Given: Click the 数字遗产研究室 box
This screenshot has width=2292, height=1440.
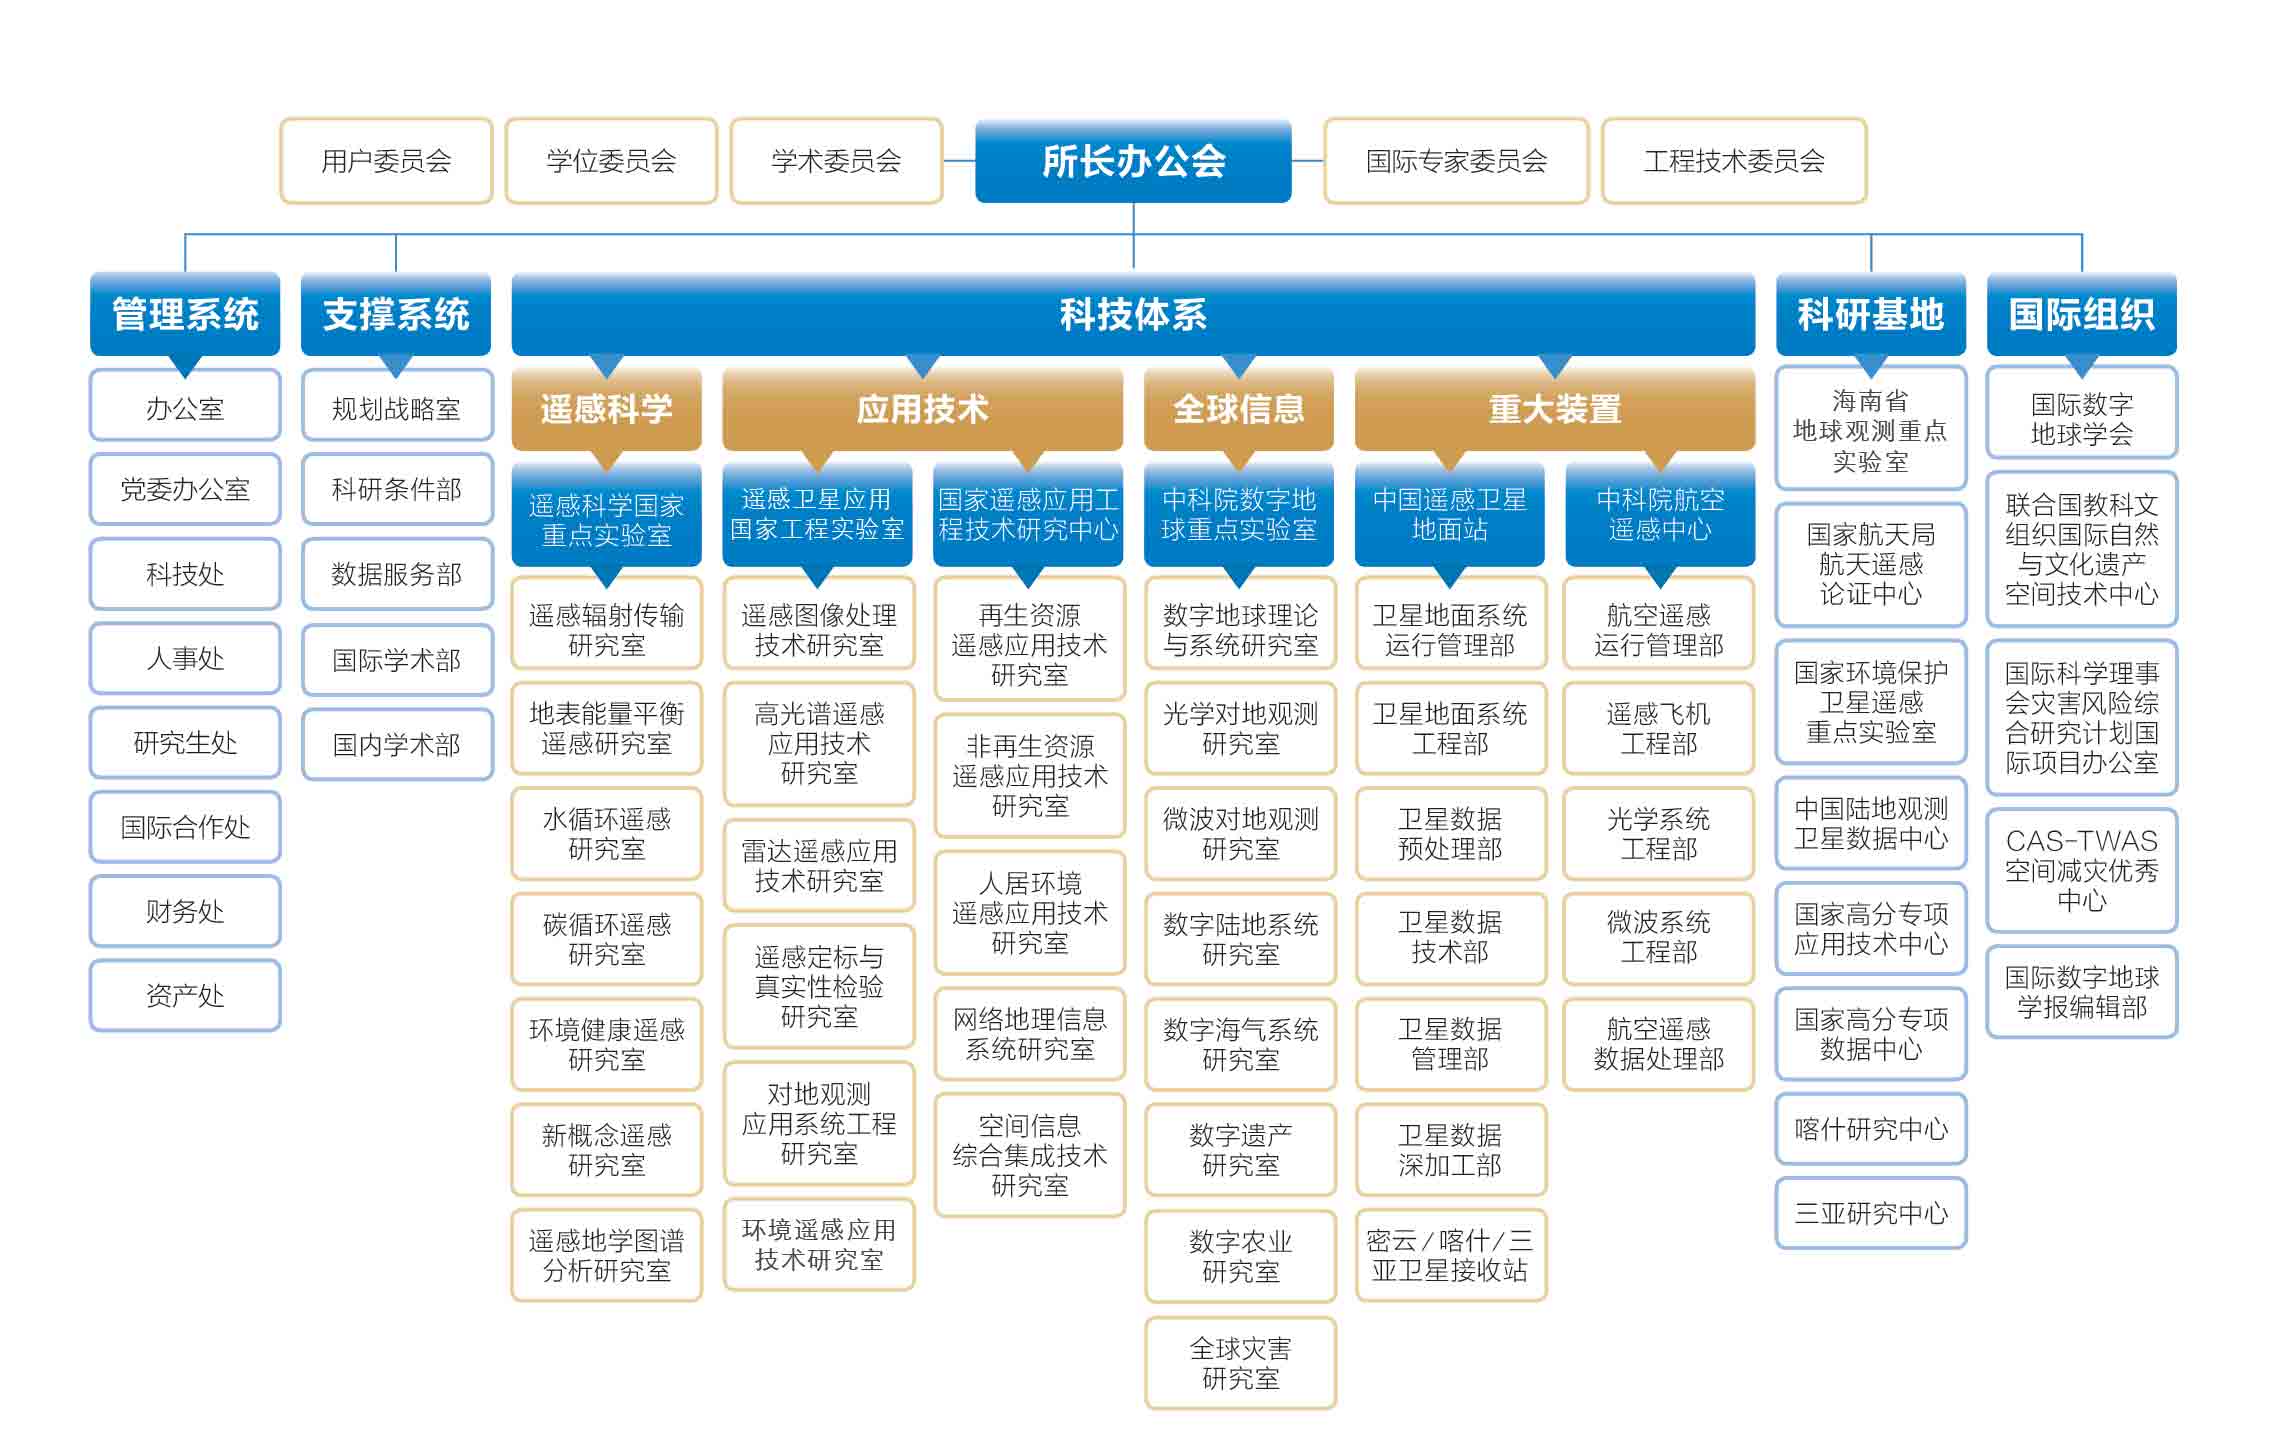Looking at the screenshot, I should [1240, 1150].
